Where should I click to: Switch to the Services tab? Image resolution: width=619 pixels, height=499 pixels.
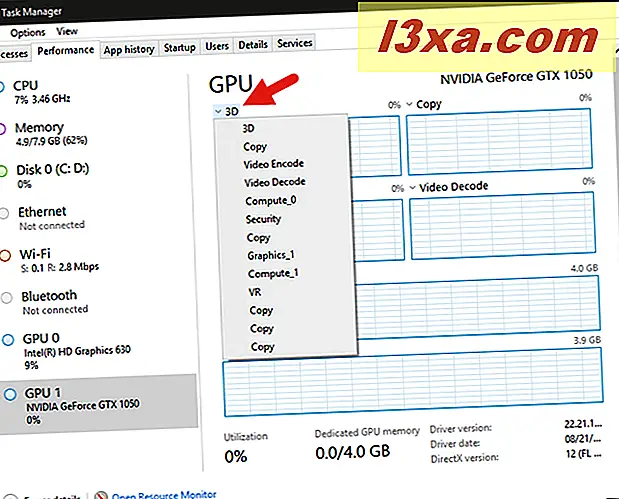click(x=294, y=43)
